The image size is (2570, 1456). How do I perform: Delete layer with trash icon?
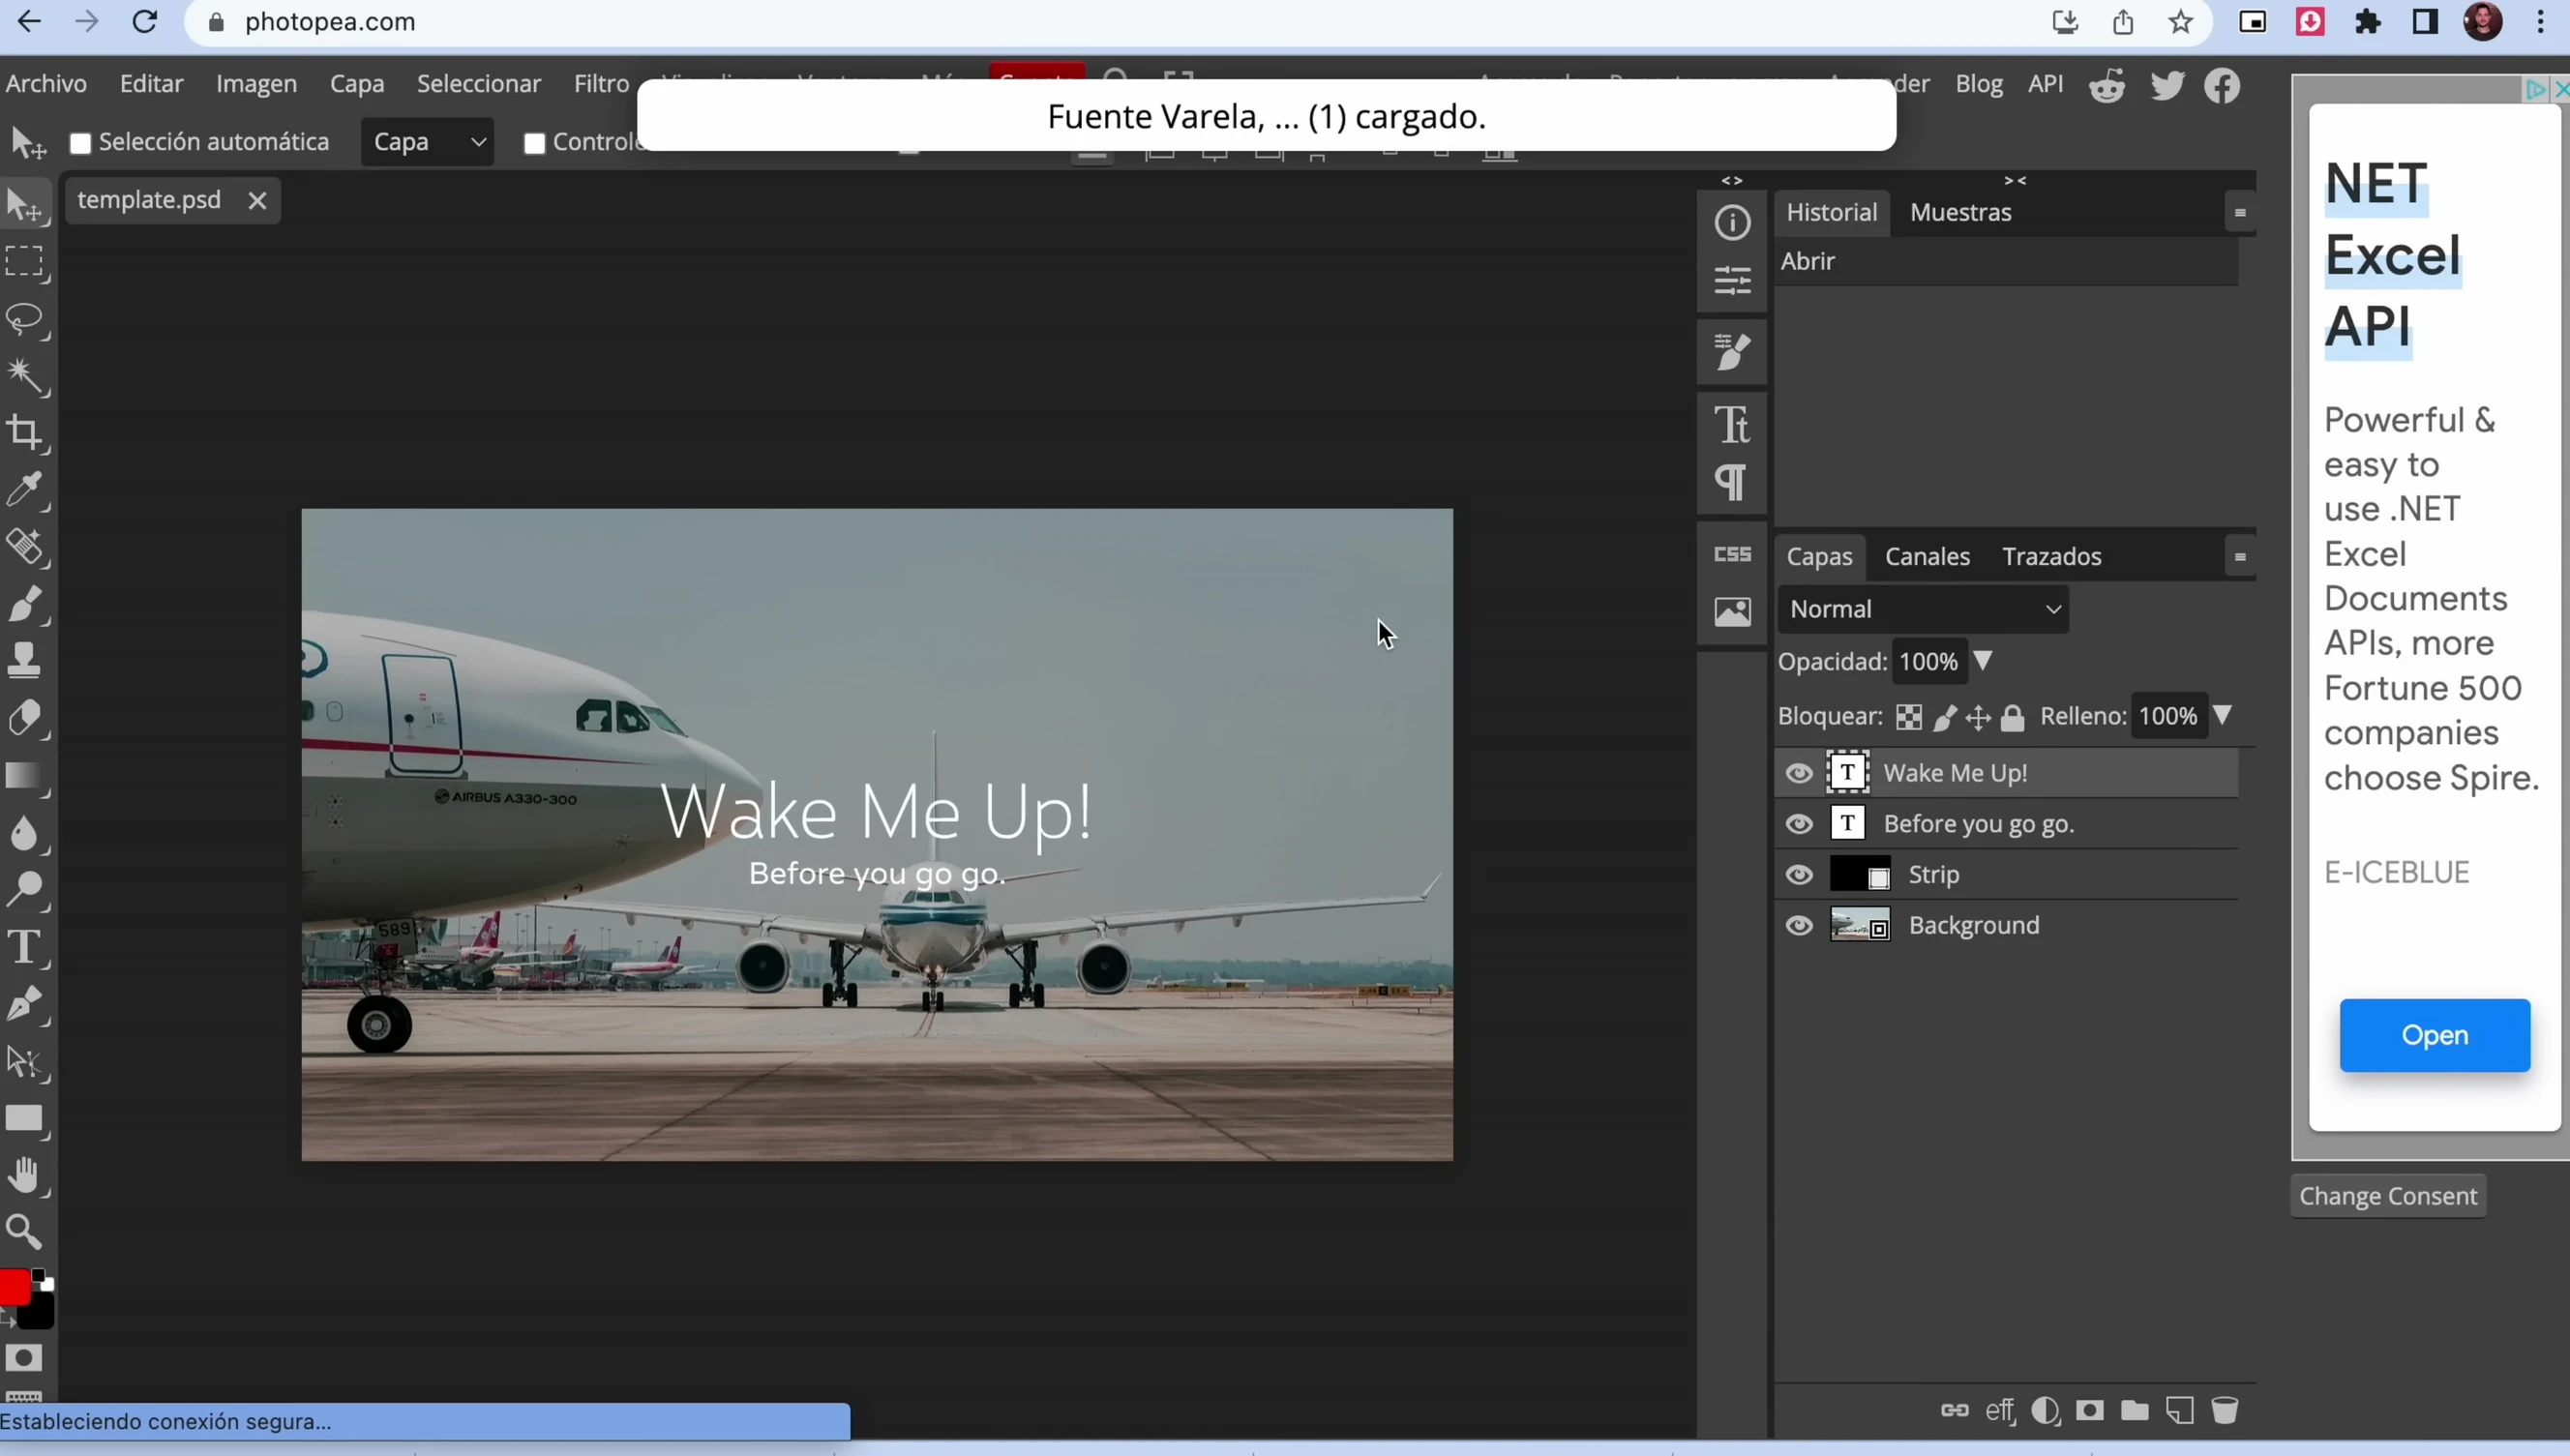tap(2224, 1411)
